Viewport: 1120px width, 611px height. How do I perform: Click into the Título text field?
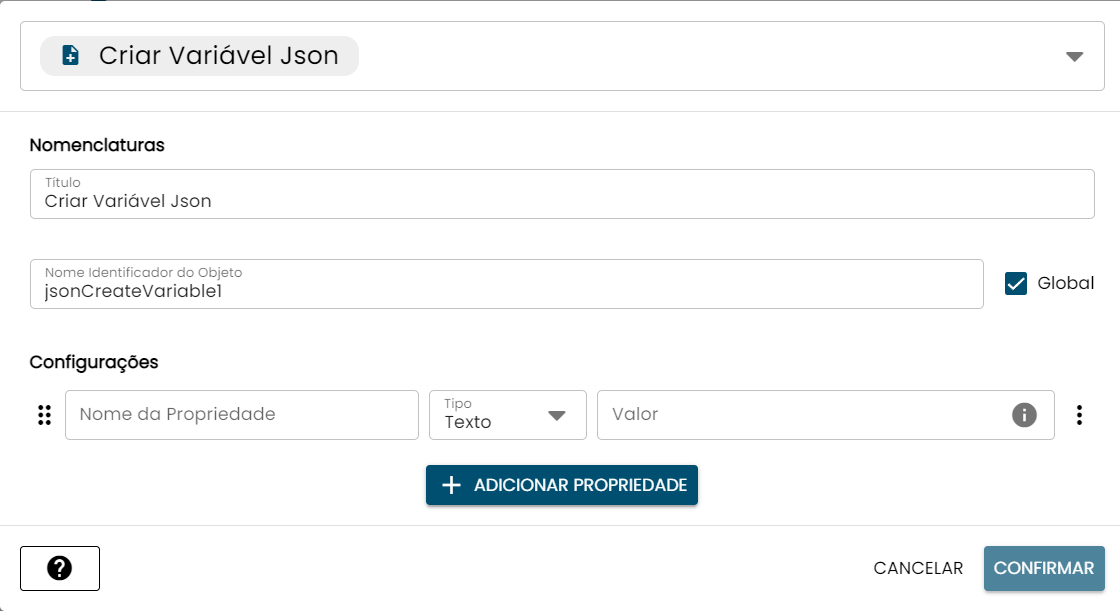[x=562, y=200]
